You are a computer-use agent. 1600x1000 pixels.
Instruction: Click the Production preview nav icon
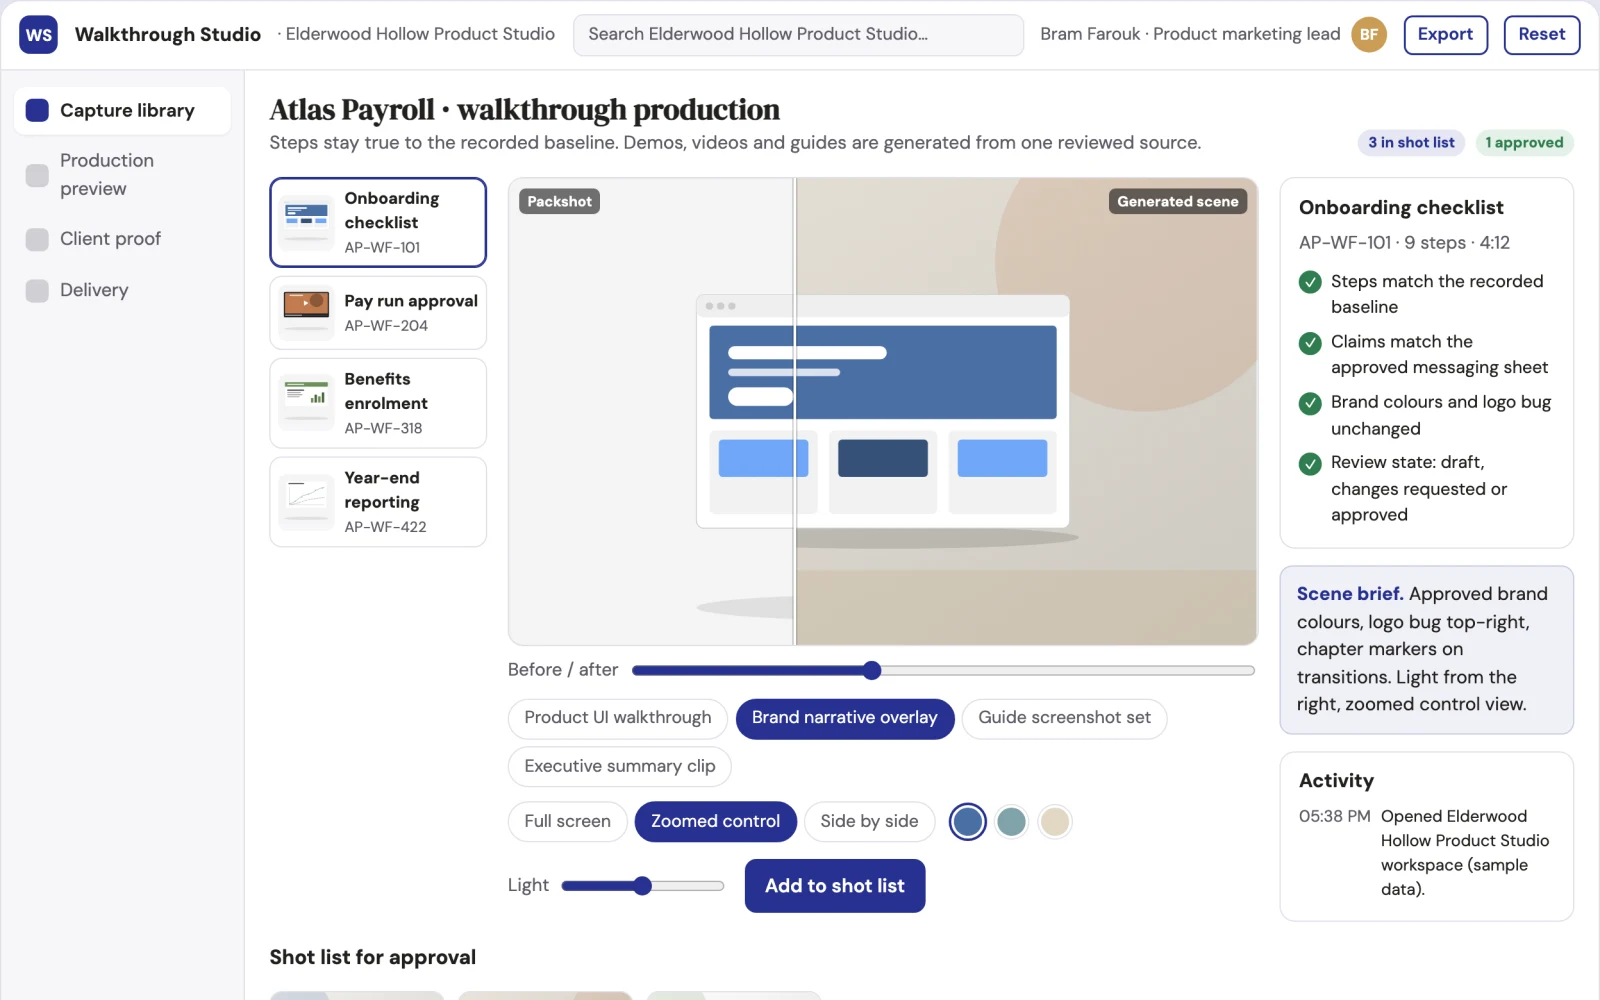click(37, 175)
